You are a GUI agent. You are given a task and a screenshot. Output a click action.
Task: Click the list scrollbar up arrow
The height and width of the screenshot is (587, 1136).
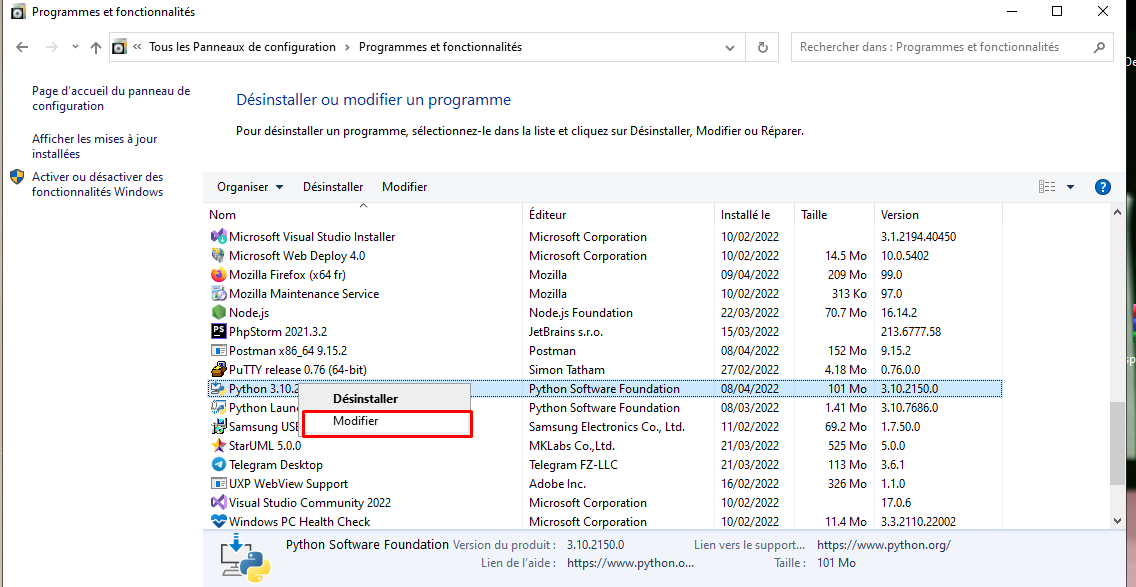[x=1117, y=214]
